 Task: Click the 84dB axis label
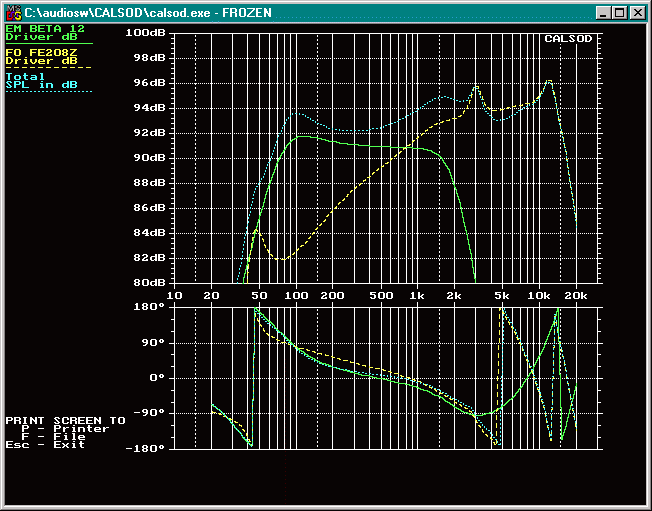(x=149, y=232)
